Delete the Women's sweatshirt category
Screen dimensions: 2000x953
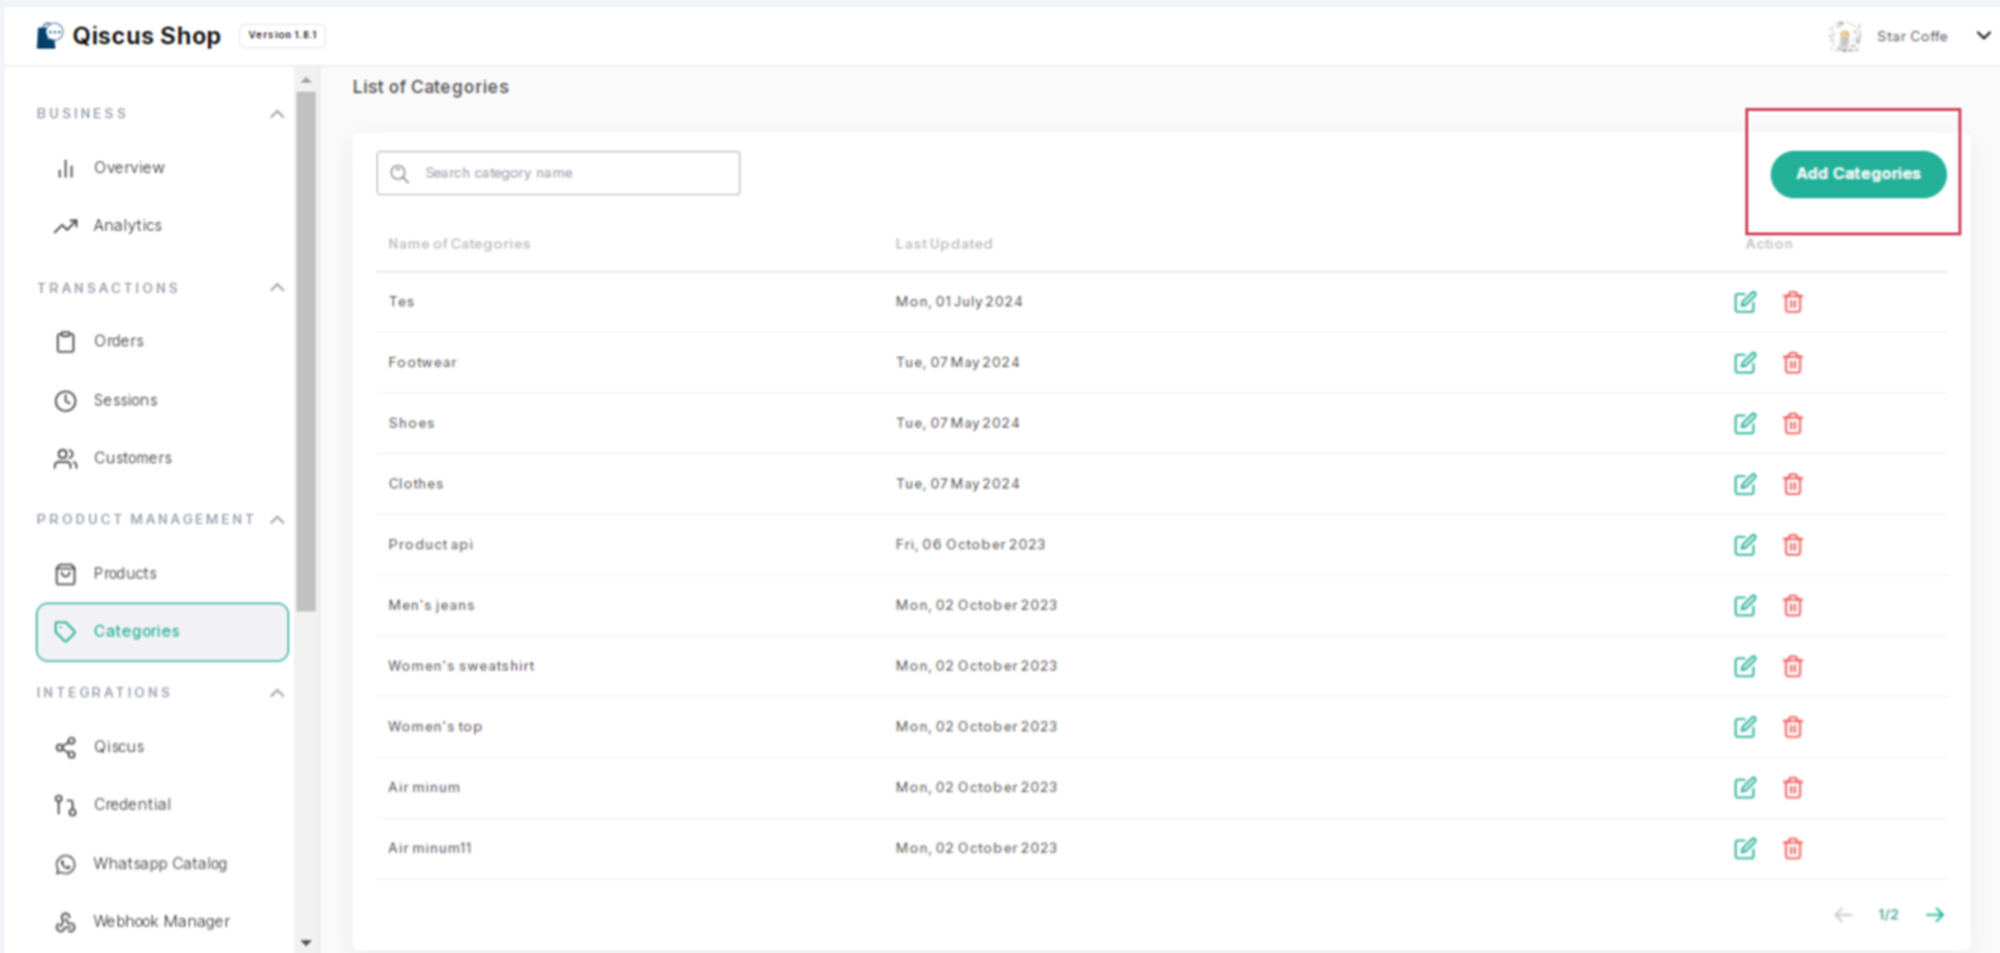coord(1793,666)
